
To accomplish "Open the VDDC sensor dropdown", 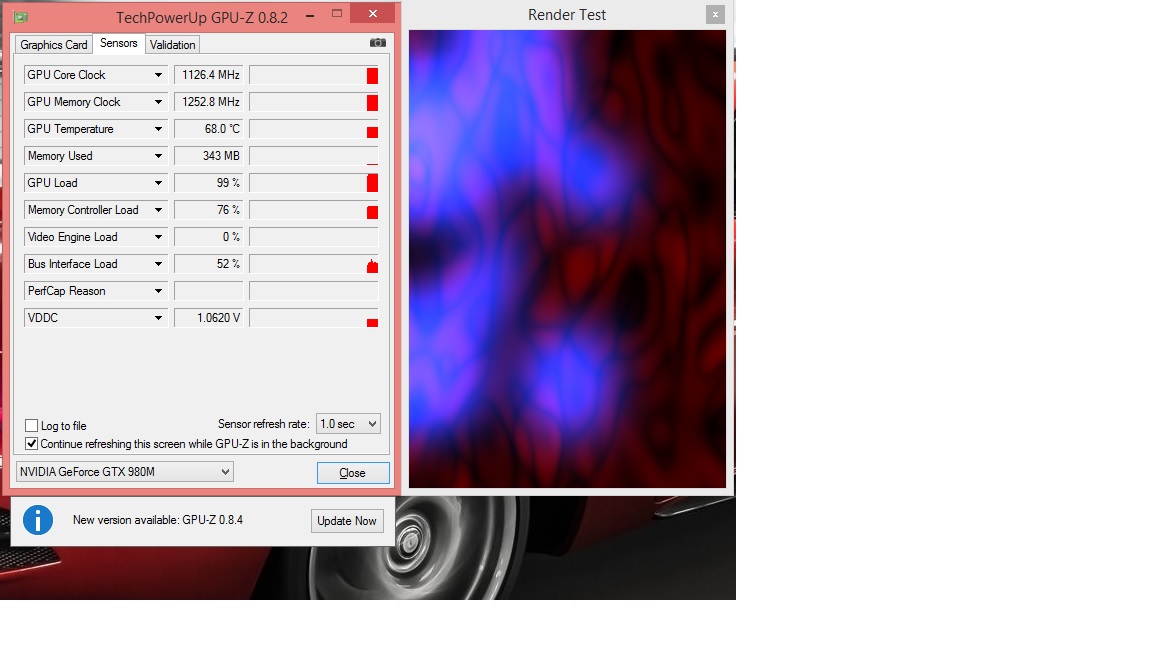I will pyautogui.click(x=158, y=318).
